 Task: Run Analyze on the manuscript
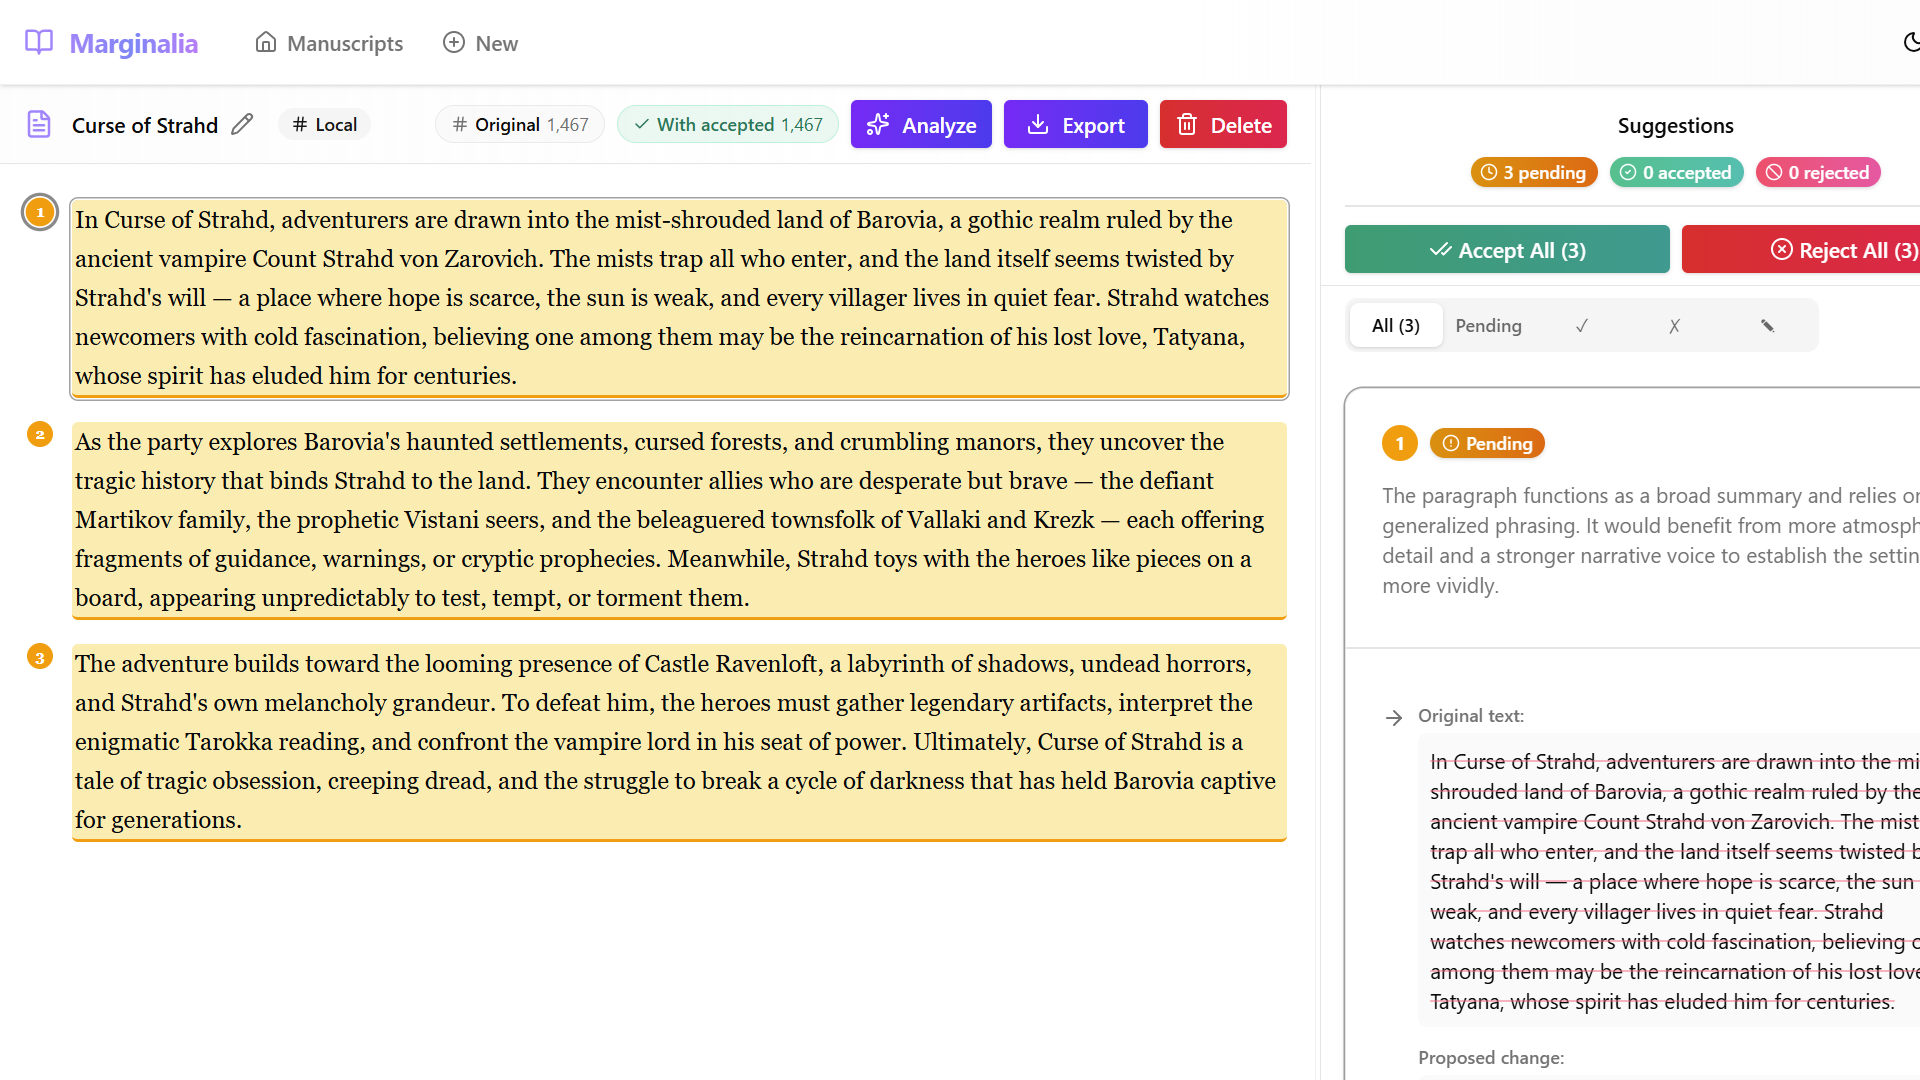click(921, 124)
